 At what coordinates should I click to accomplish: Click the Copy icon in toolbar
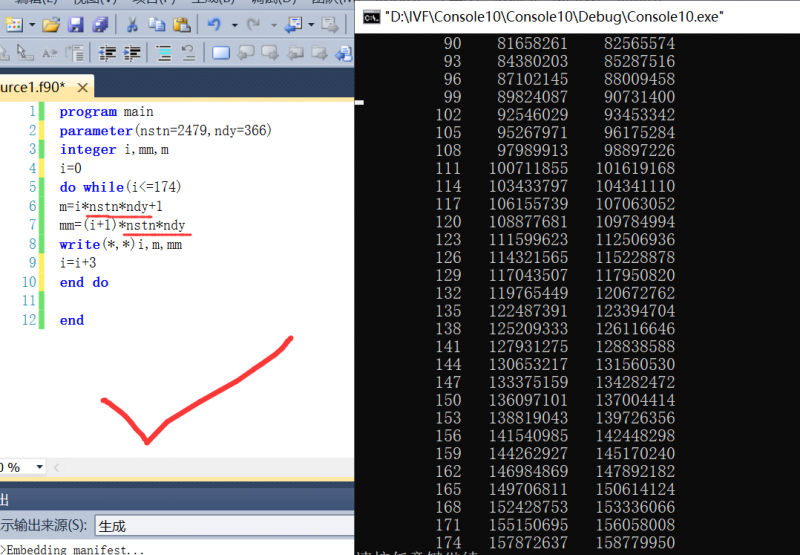tap(157, 24)
